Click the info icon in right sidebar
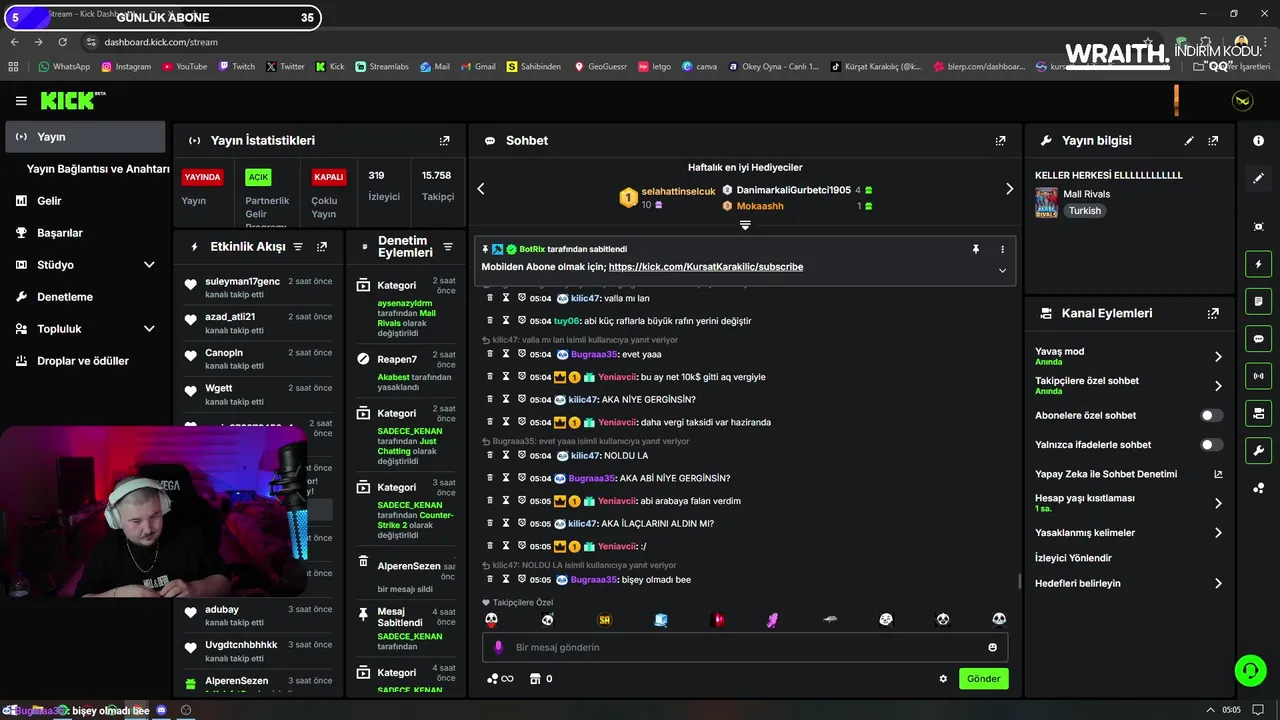Screen dimensions: 1280x720 pos(1258,141)
